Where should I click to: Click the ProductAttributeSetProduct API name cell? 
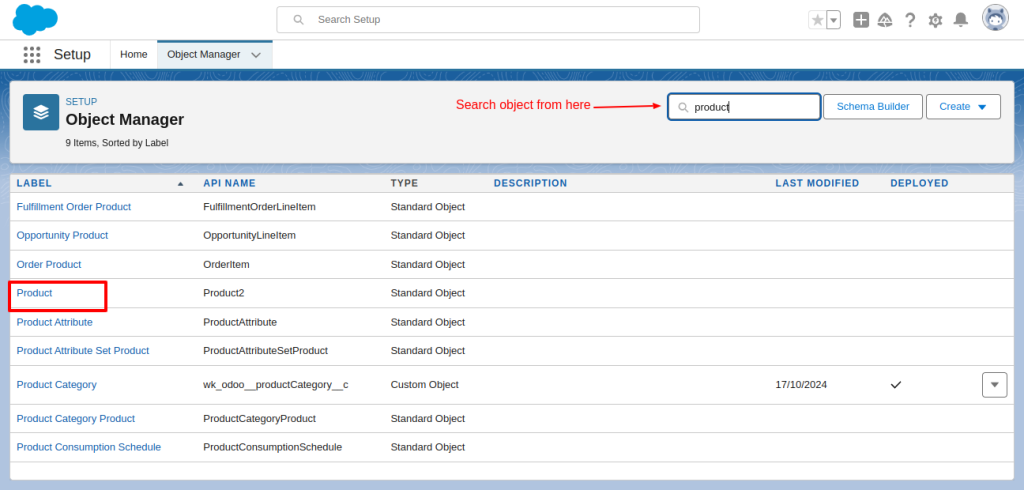coord(265,351)
